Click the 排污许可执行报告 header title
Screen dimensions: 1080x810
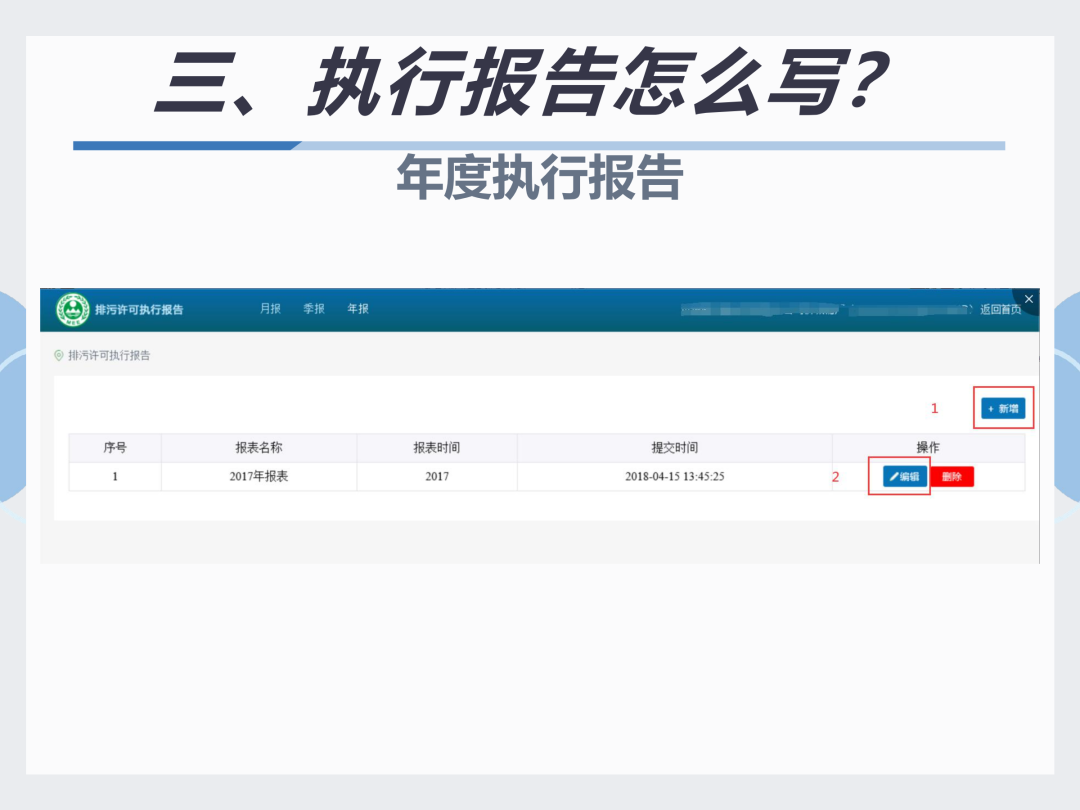click(x=139, y=310)
